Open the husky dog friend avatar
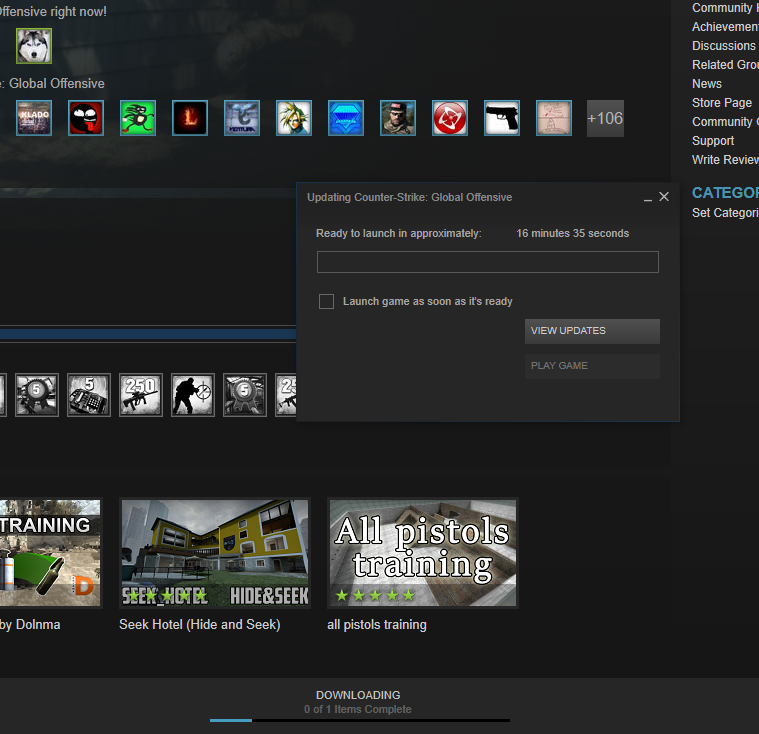This screenshot has width=759, height=734. point(34,46)
